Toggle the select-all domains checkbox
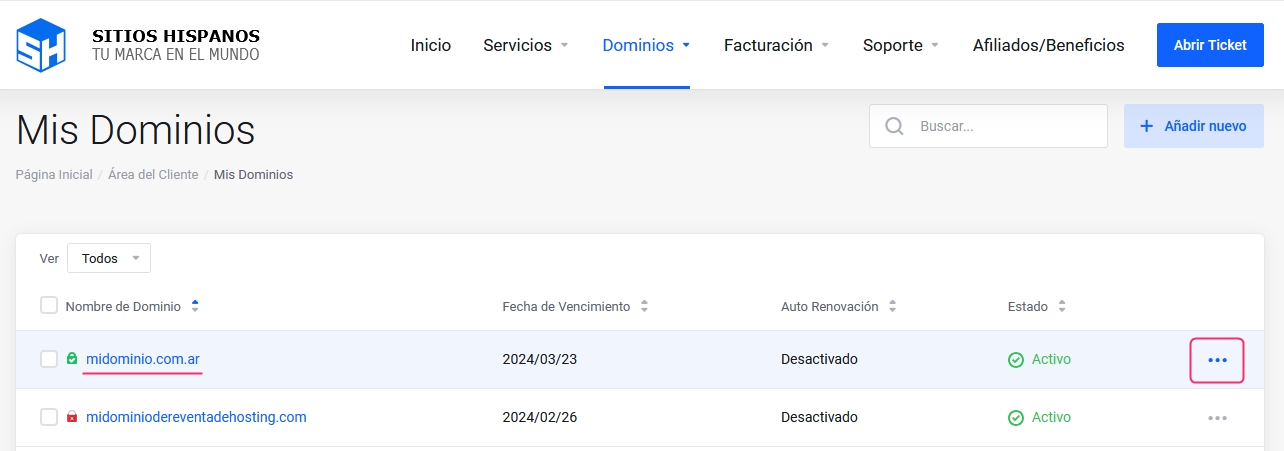The width and height of the screenshot is (1284, 451). click(x=49, y=306)
